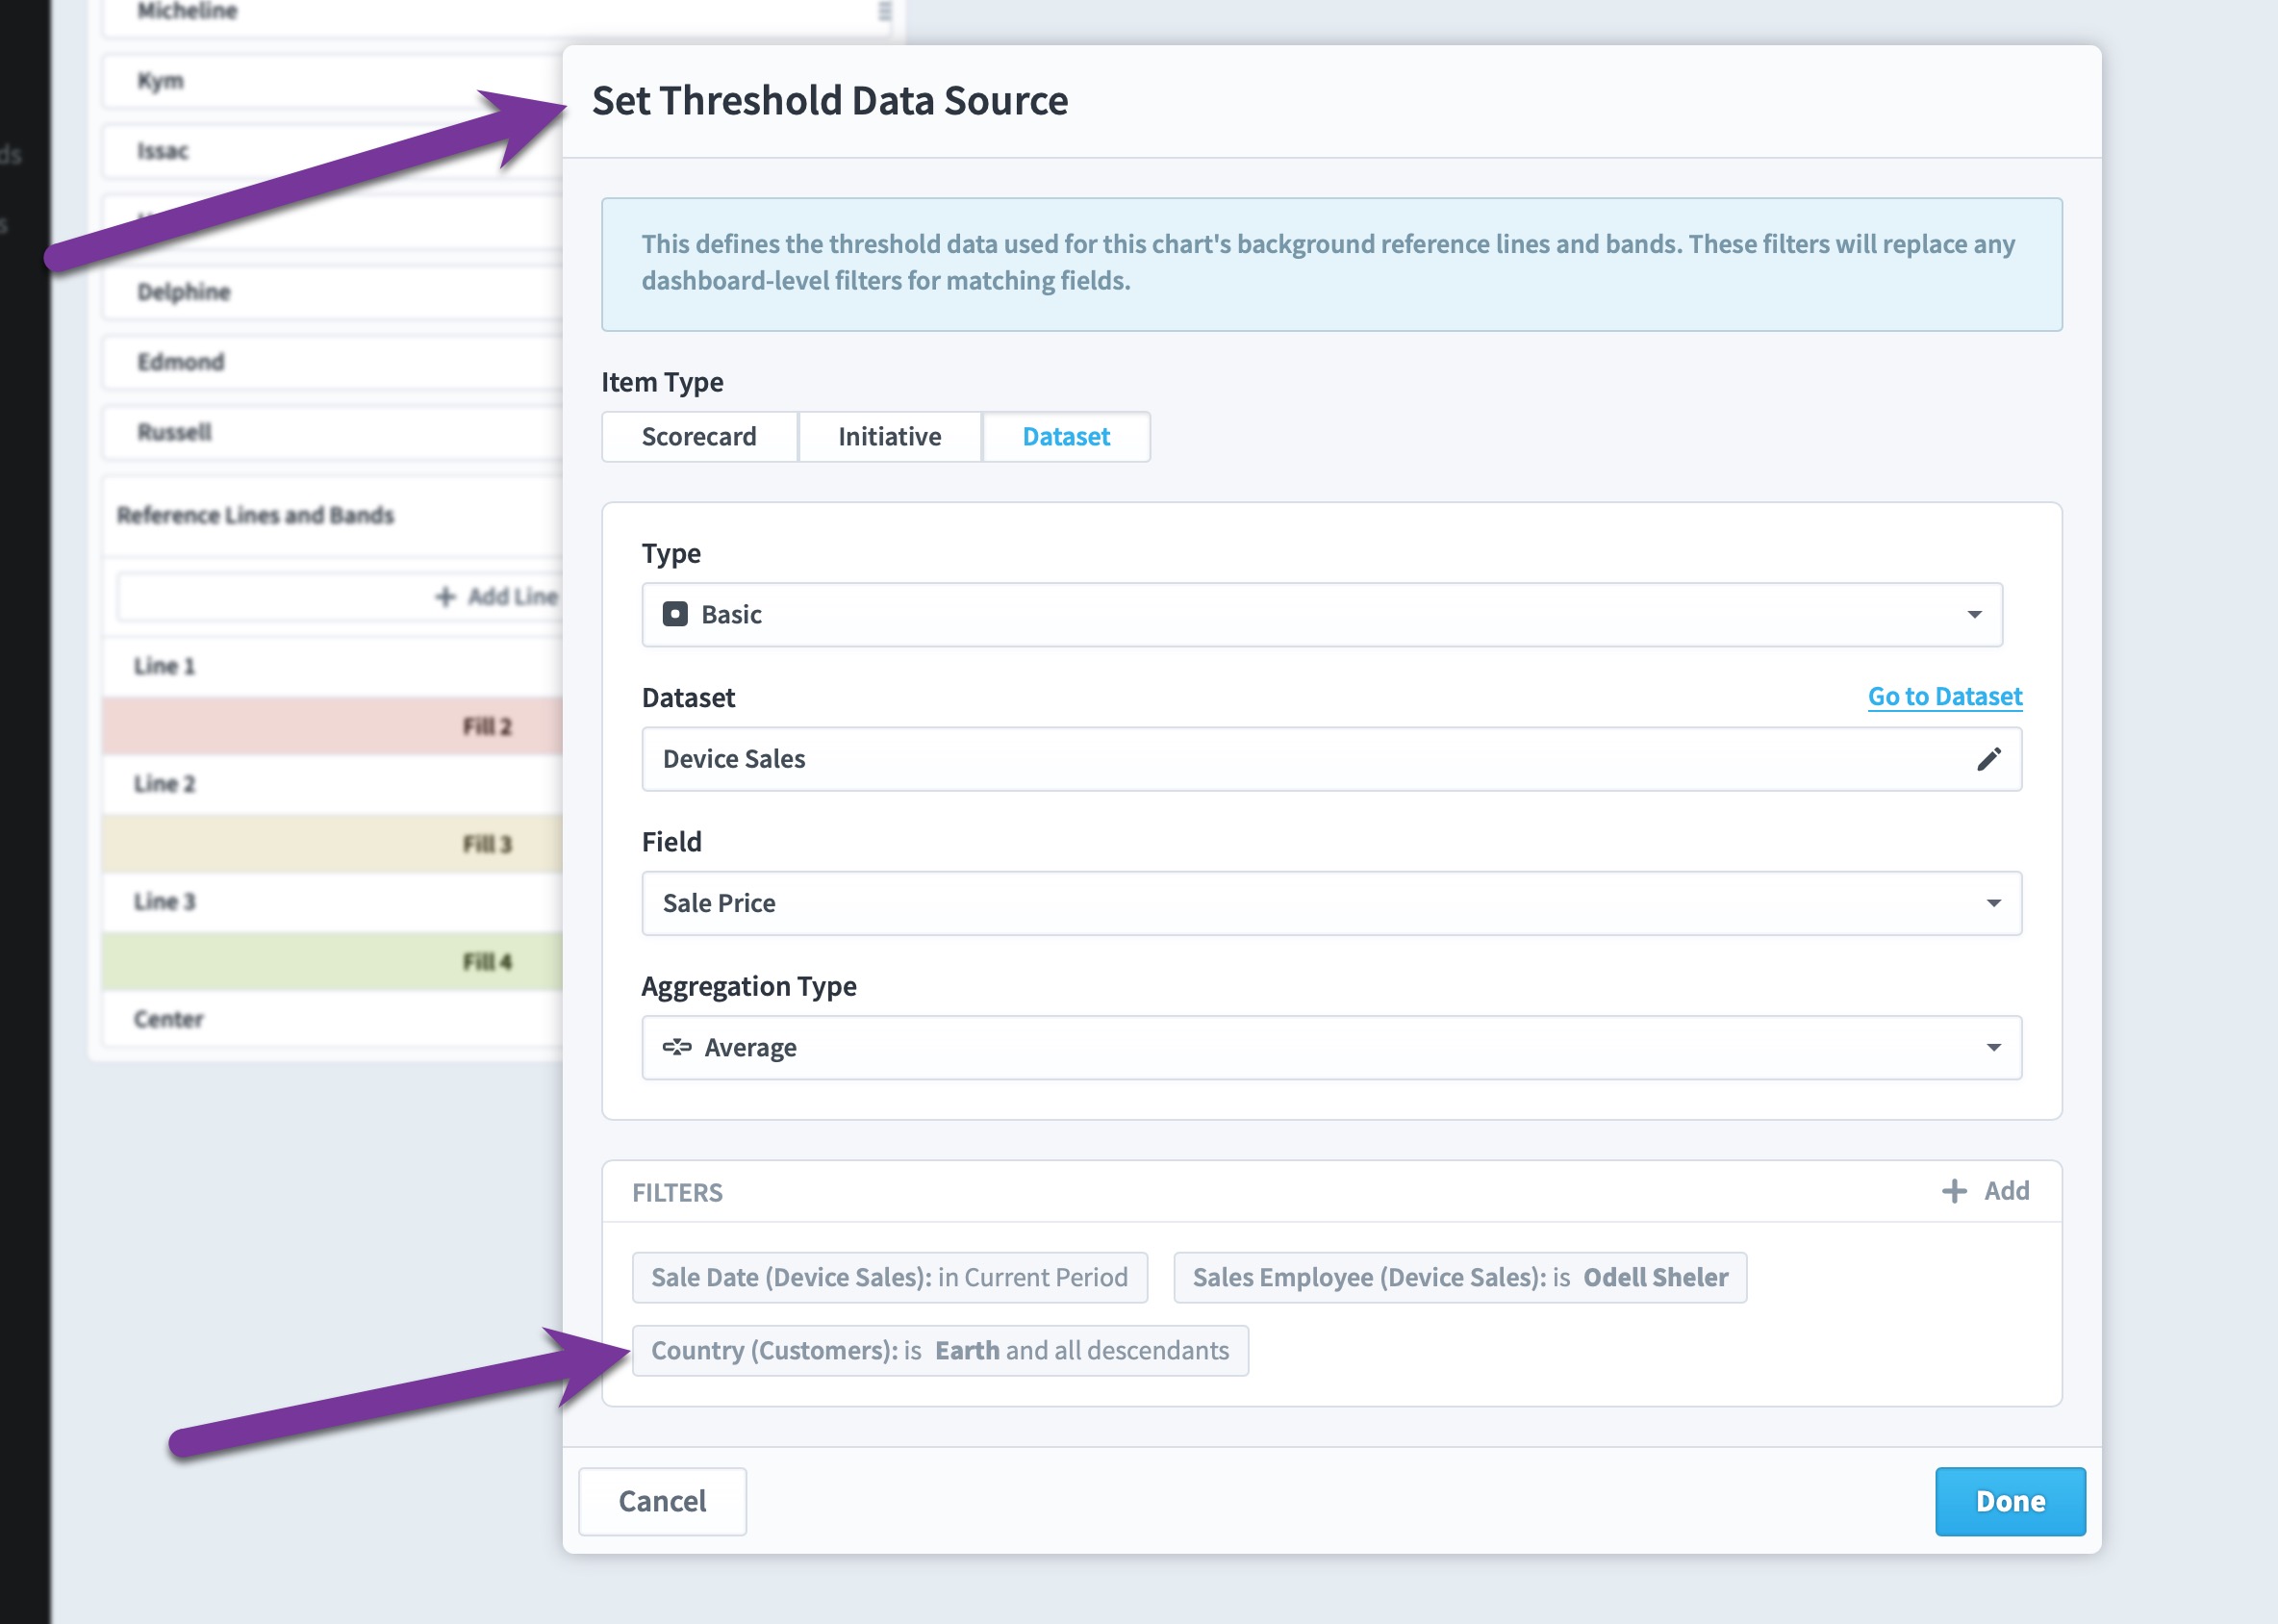The height and width of the screenshot is (1624, 2278).
Task: Open the Sale Date in Current Period filter
Action: point(890,1277)
